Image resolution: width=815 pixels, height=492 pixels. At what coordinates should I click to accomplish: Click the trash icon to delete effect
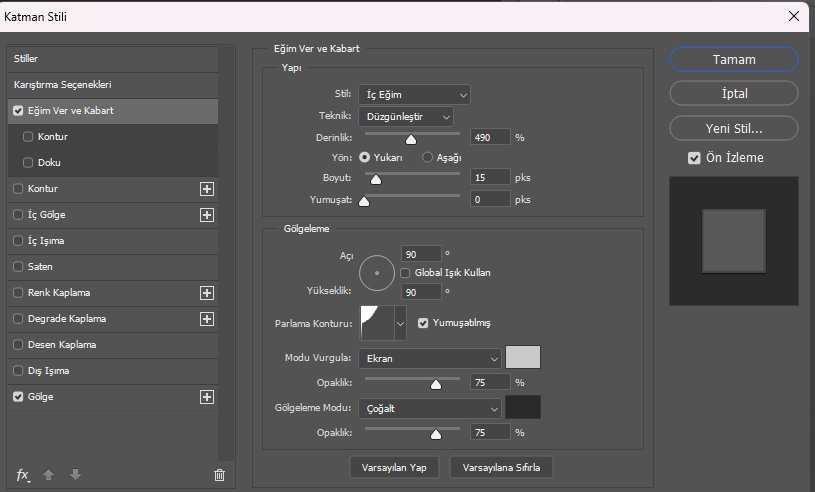pyautogui.click(x=220, y=475)
